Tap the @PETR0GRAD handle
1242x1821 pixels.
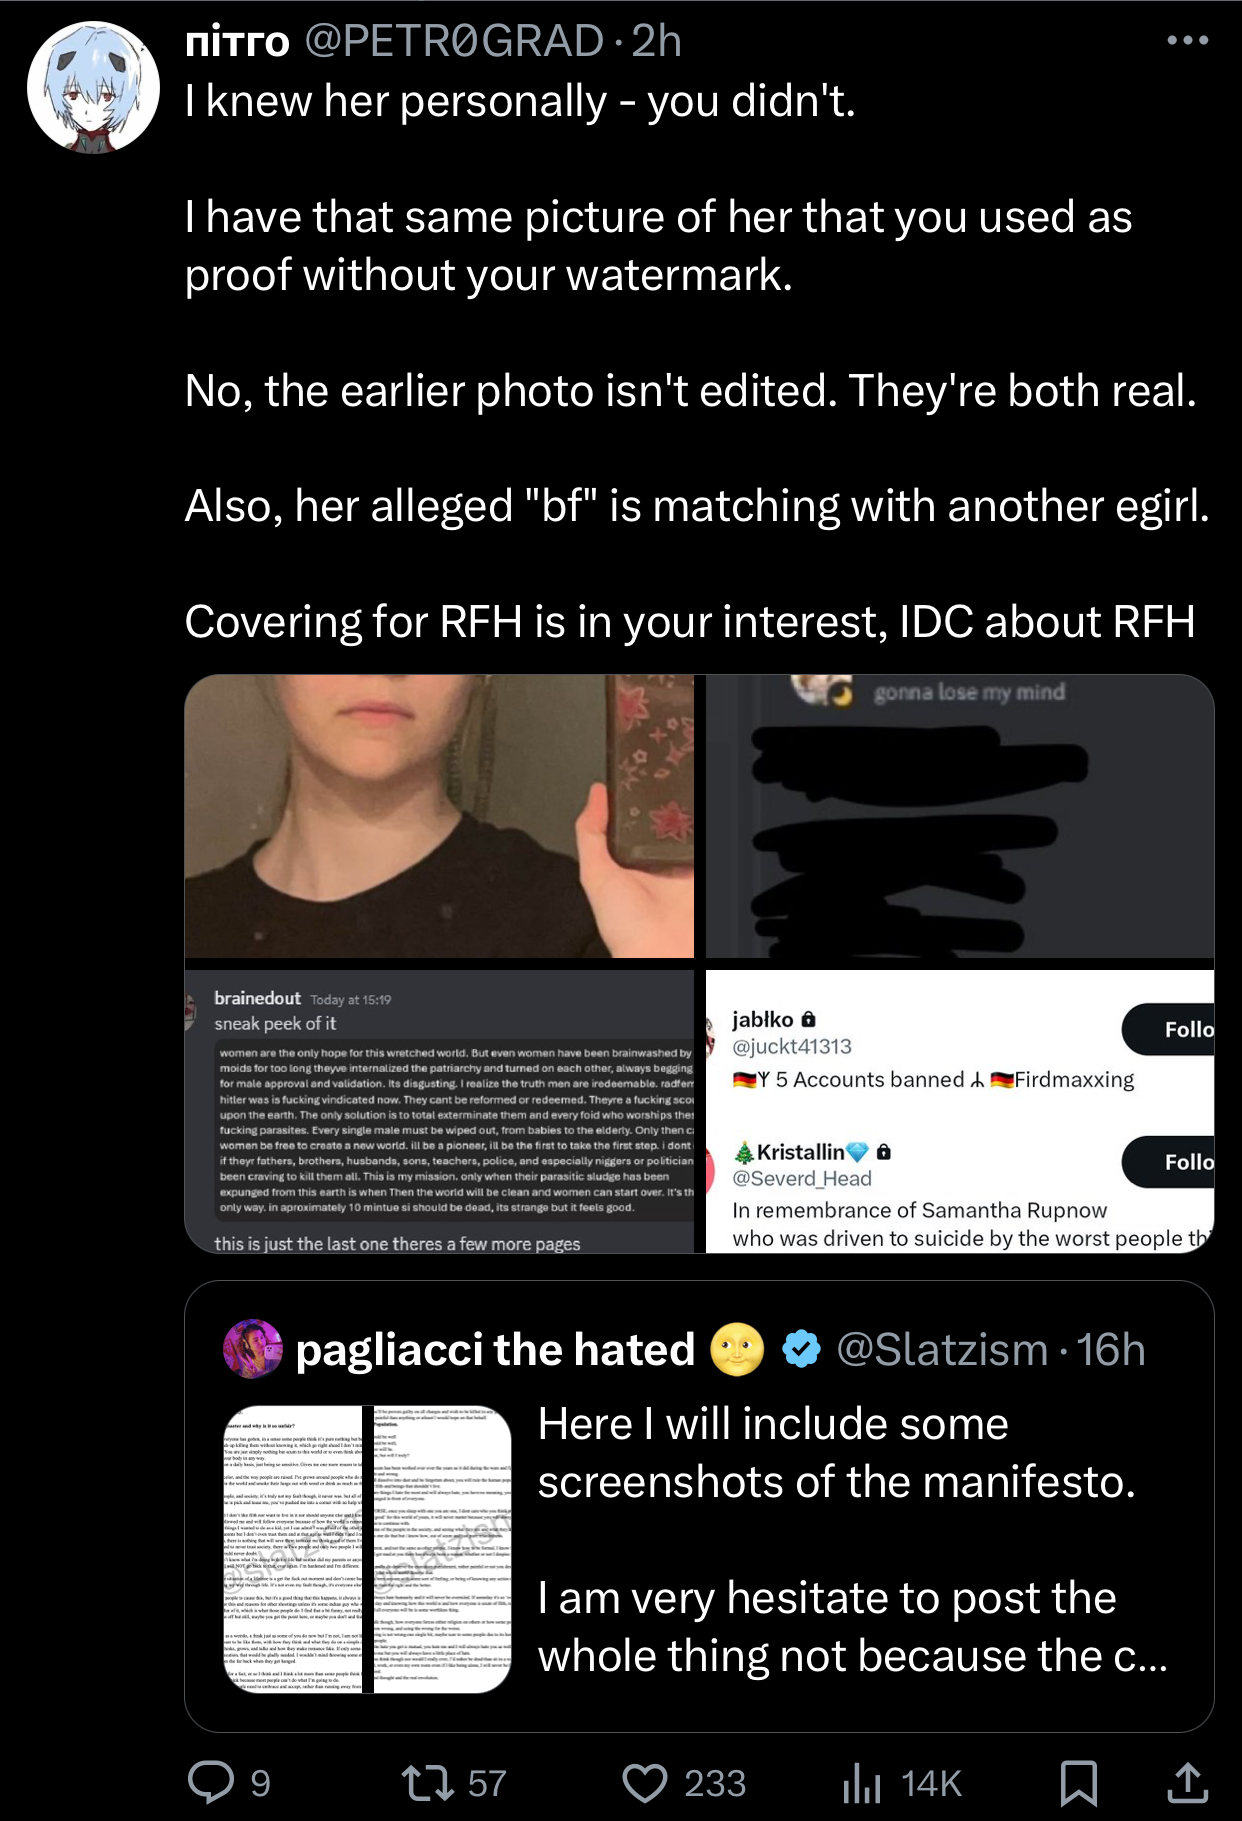[454, 41]
